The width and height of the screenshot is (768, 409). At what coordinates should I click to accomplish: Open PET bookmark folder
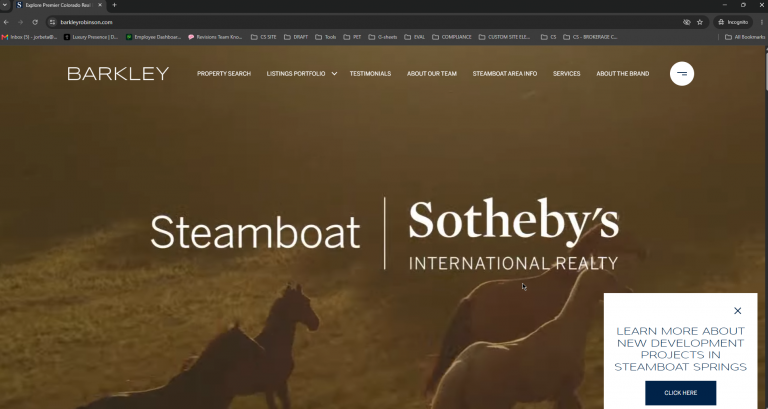point(352,37)
